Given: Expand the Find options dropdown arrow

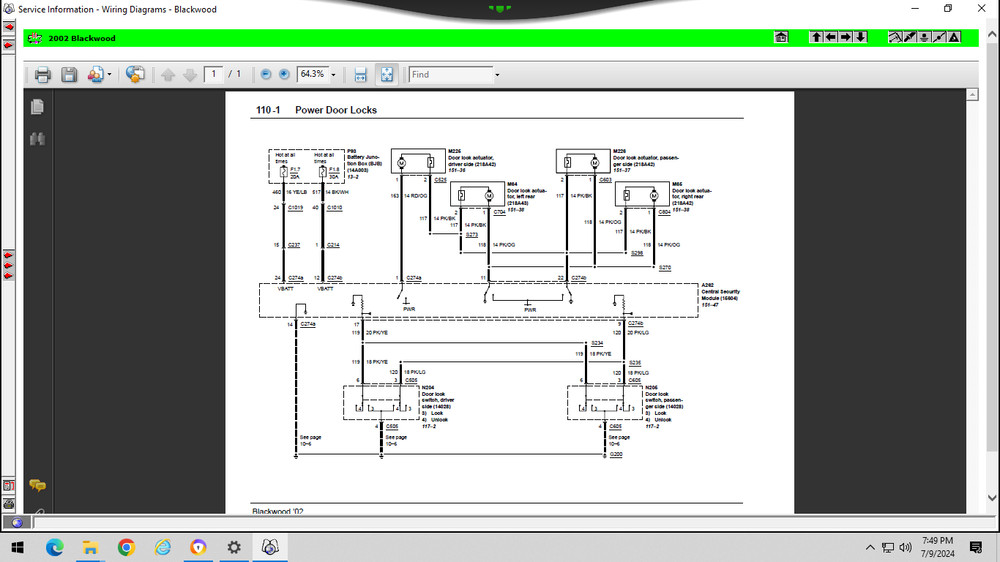Looking at the screenshot, I should [x=497, y=75].
